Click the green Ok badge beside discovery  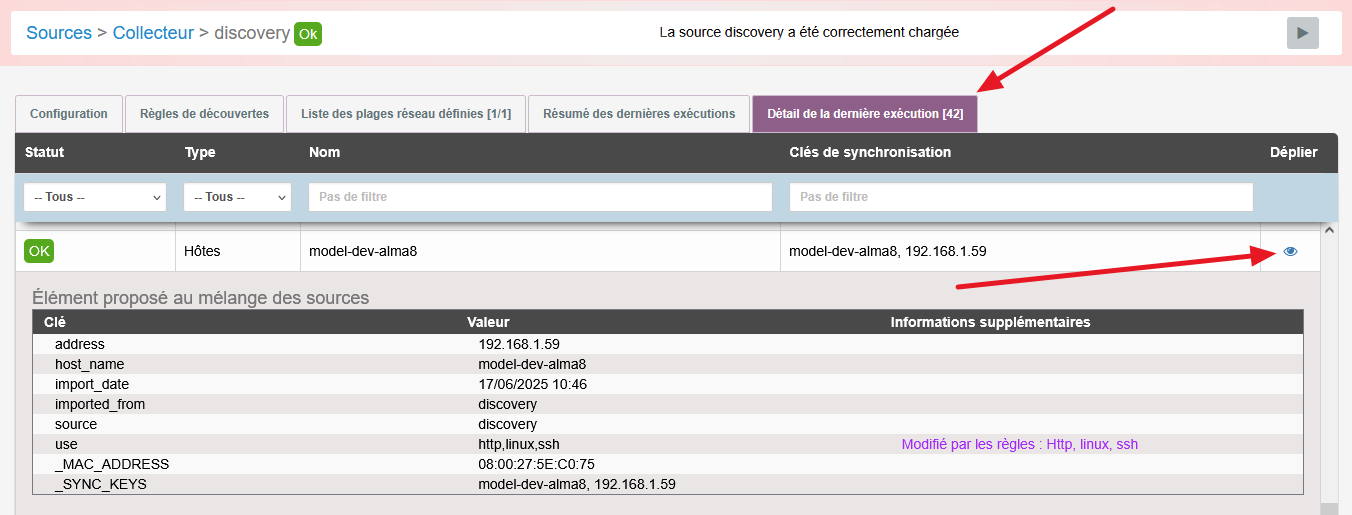(308, 34)
